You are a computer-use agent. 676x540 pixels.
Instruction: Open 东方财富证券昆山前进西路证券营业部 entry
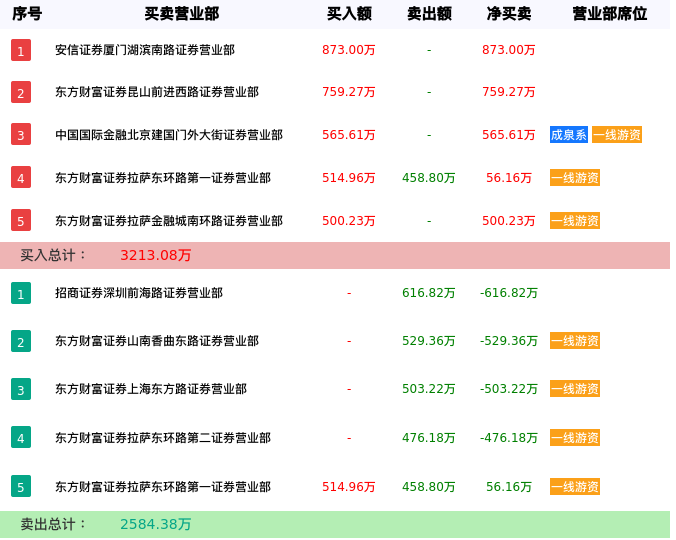[x=157, y=92]
